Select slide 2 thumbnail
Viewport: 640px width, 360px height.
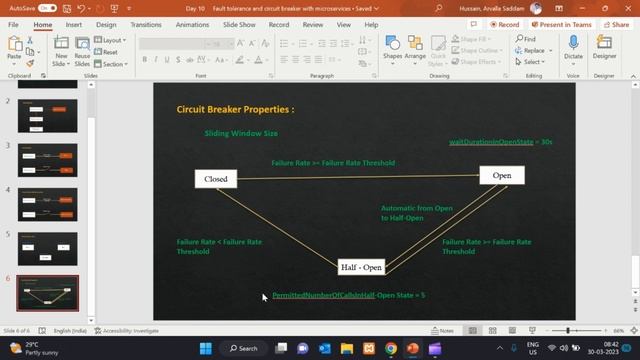tap(47, 116)
